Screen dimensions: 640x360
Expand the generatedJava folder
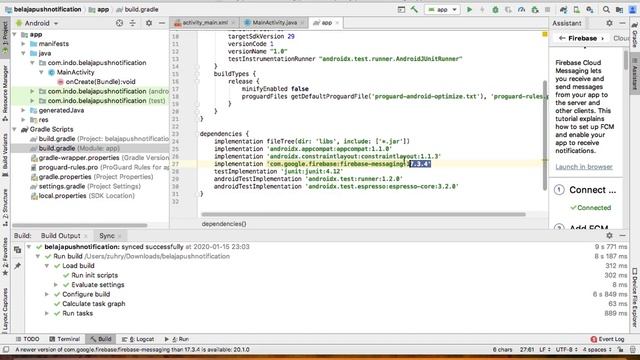pyautogui.click(x=24, y=110)
